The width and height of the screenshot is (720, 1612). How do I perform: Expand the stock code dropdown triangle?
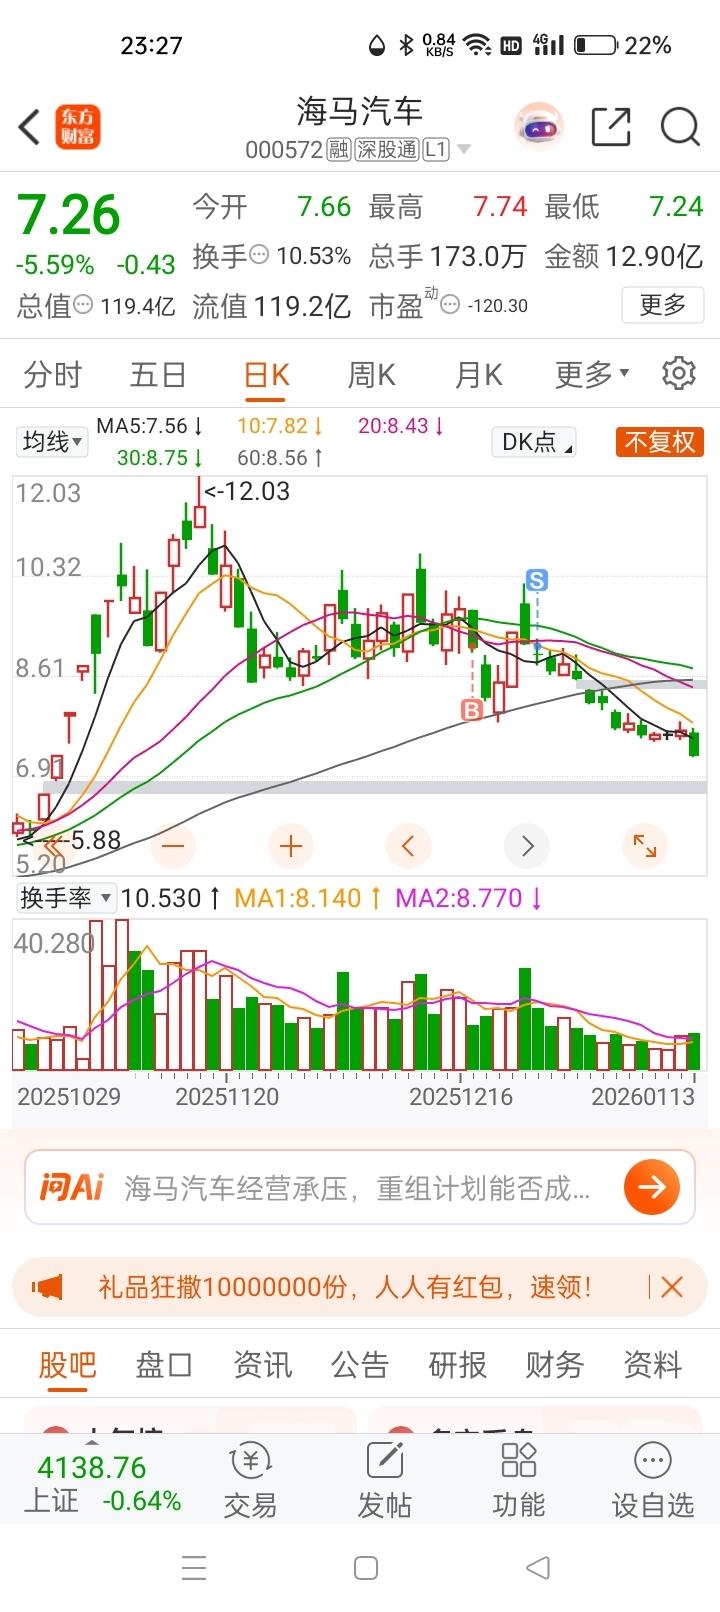pyautogui.click(x=463, y=150)
